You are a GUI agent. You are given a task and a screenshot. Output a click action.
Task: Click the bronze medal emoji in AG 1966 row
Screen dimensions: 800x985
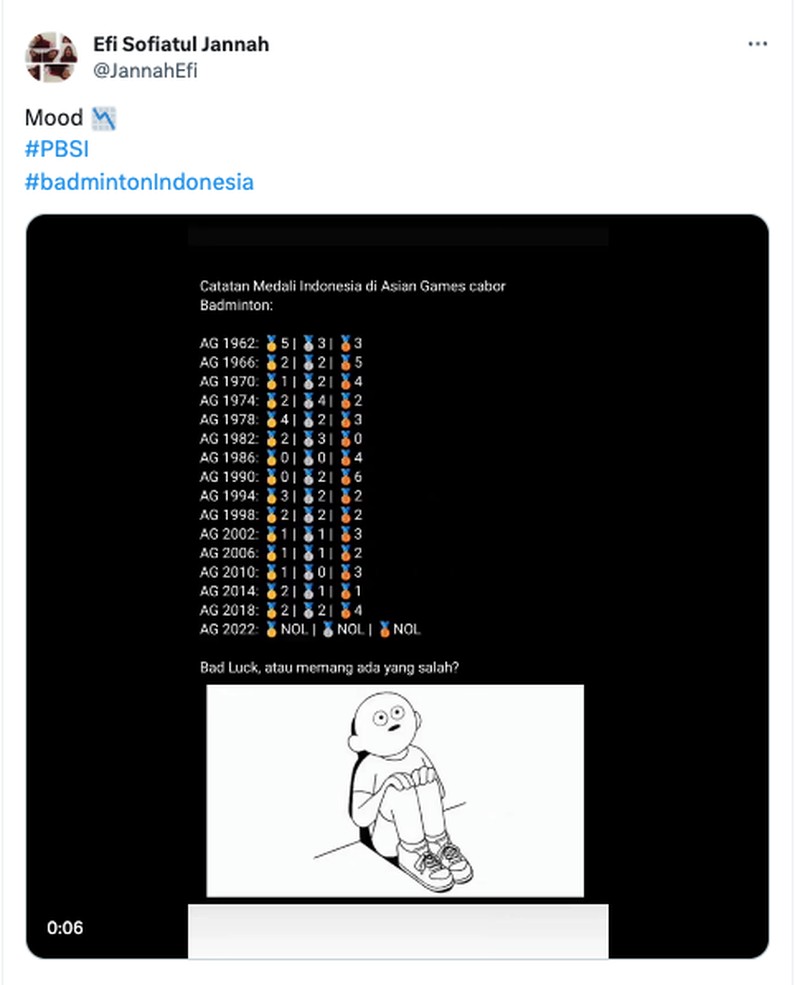tap(345, 363)
